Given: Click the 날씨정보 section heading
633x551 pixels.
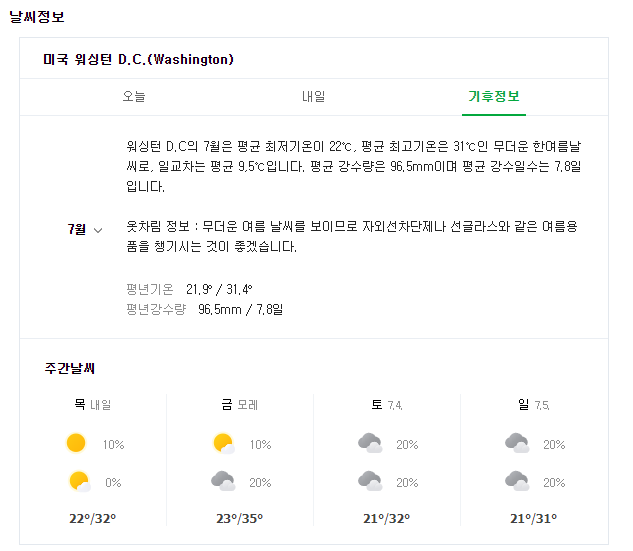Looking at the screenshot, I should click(38, 16).
